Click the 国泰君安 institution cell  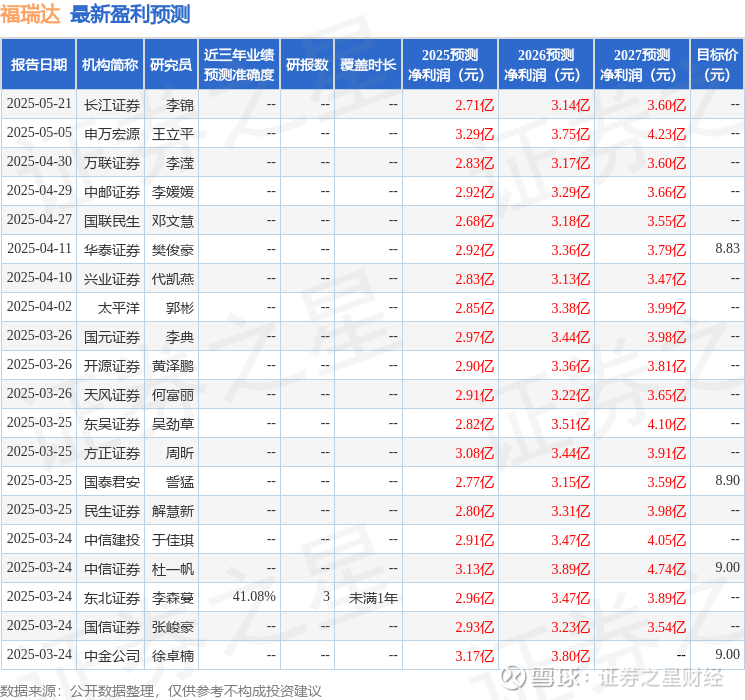pos(112,482)
